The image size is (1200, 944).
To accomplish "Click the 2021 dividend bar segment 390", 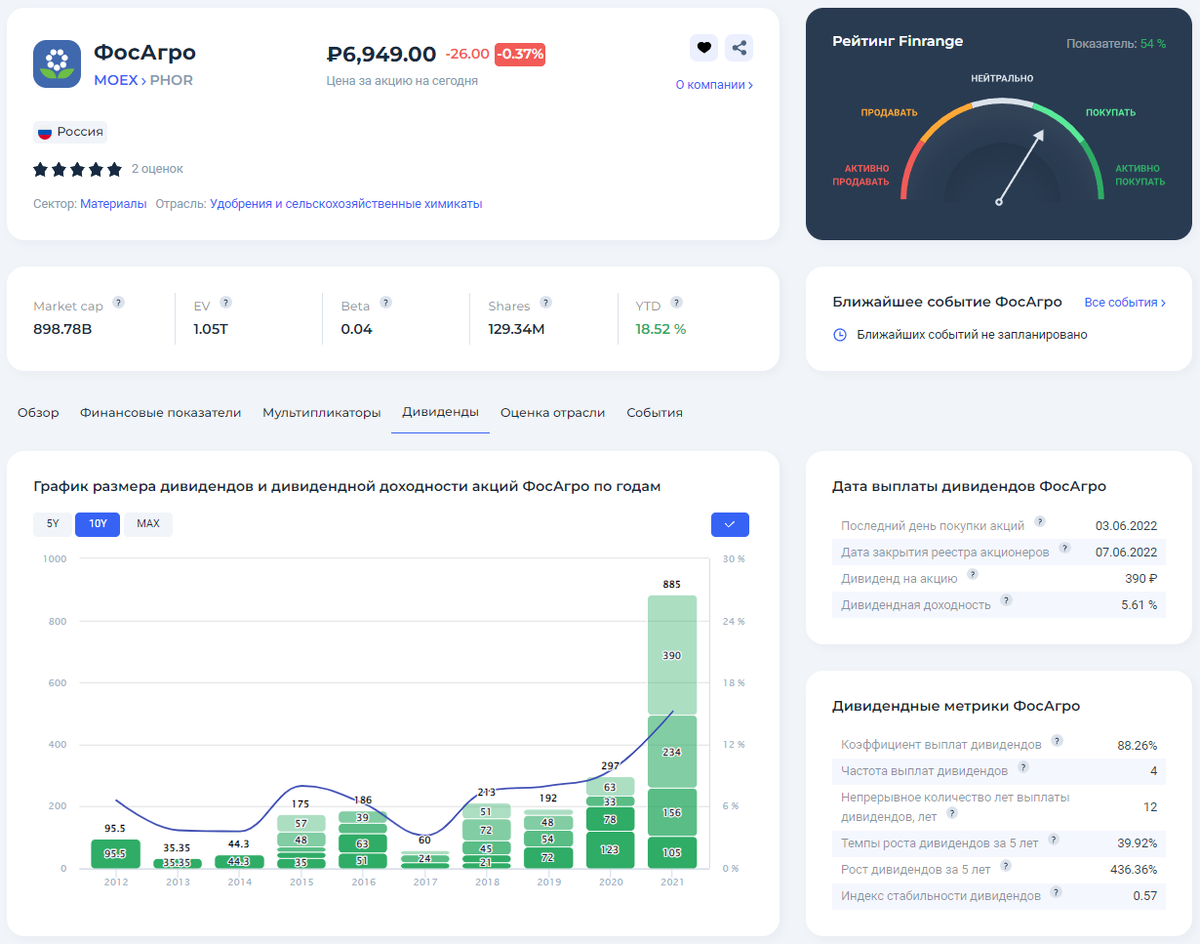I will tap(672, 655).
